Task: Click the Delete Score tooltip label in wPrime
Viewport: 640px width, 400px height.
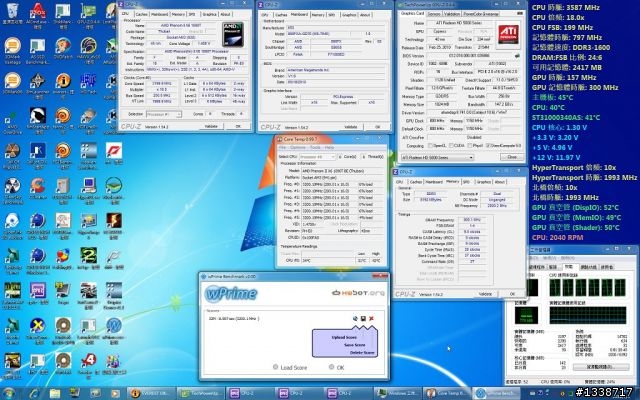Action: [362, 352]
